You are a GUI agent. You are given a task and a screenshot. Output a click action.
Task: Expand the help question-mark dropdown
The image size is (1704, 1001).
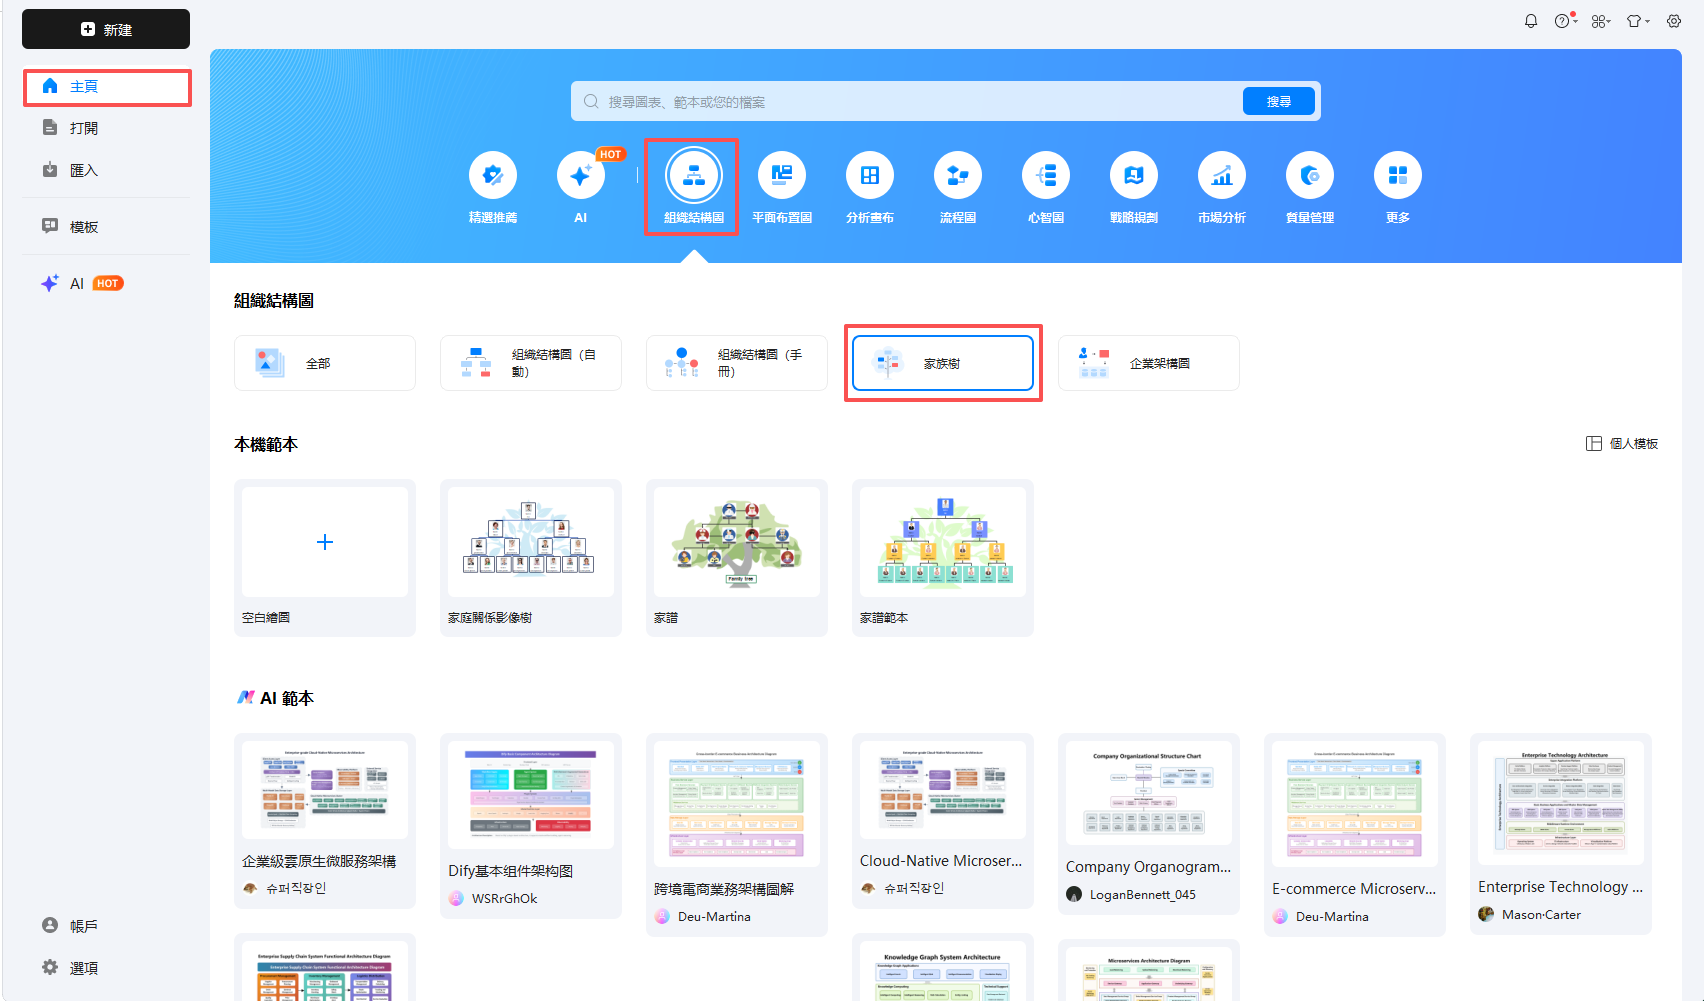(1564, 20)
